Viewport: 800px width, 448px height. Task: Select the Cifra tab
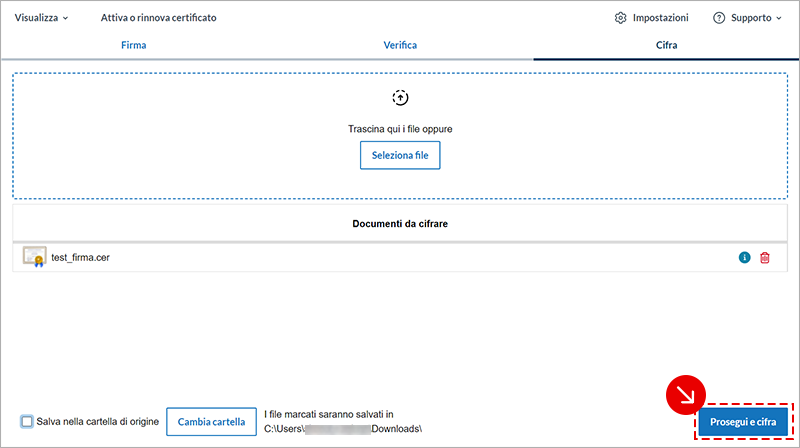tap(666, 45)
